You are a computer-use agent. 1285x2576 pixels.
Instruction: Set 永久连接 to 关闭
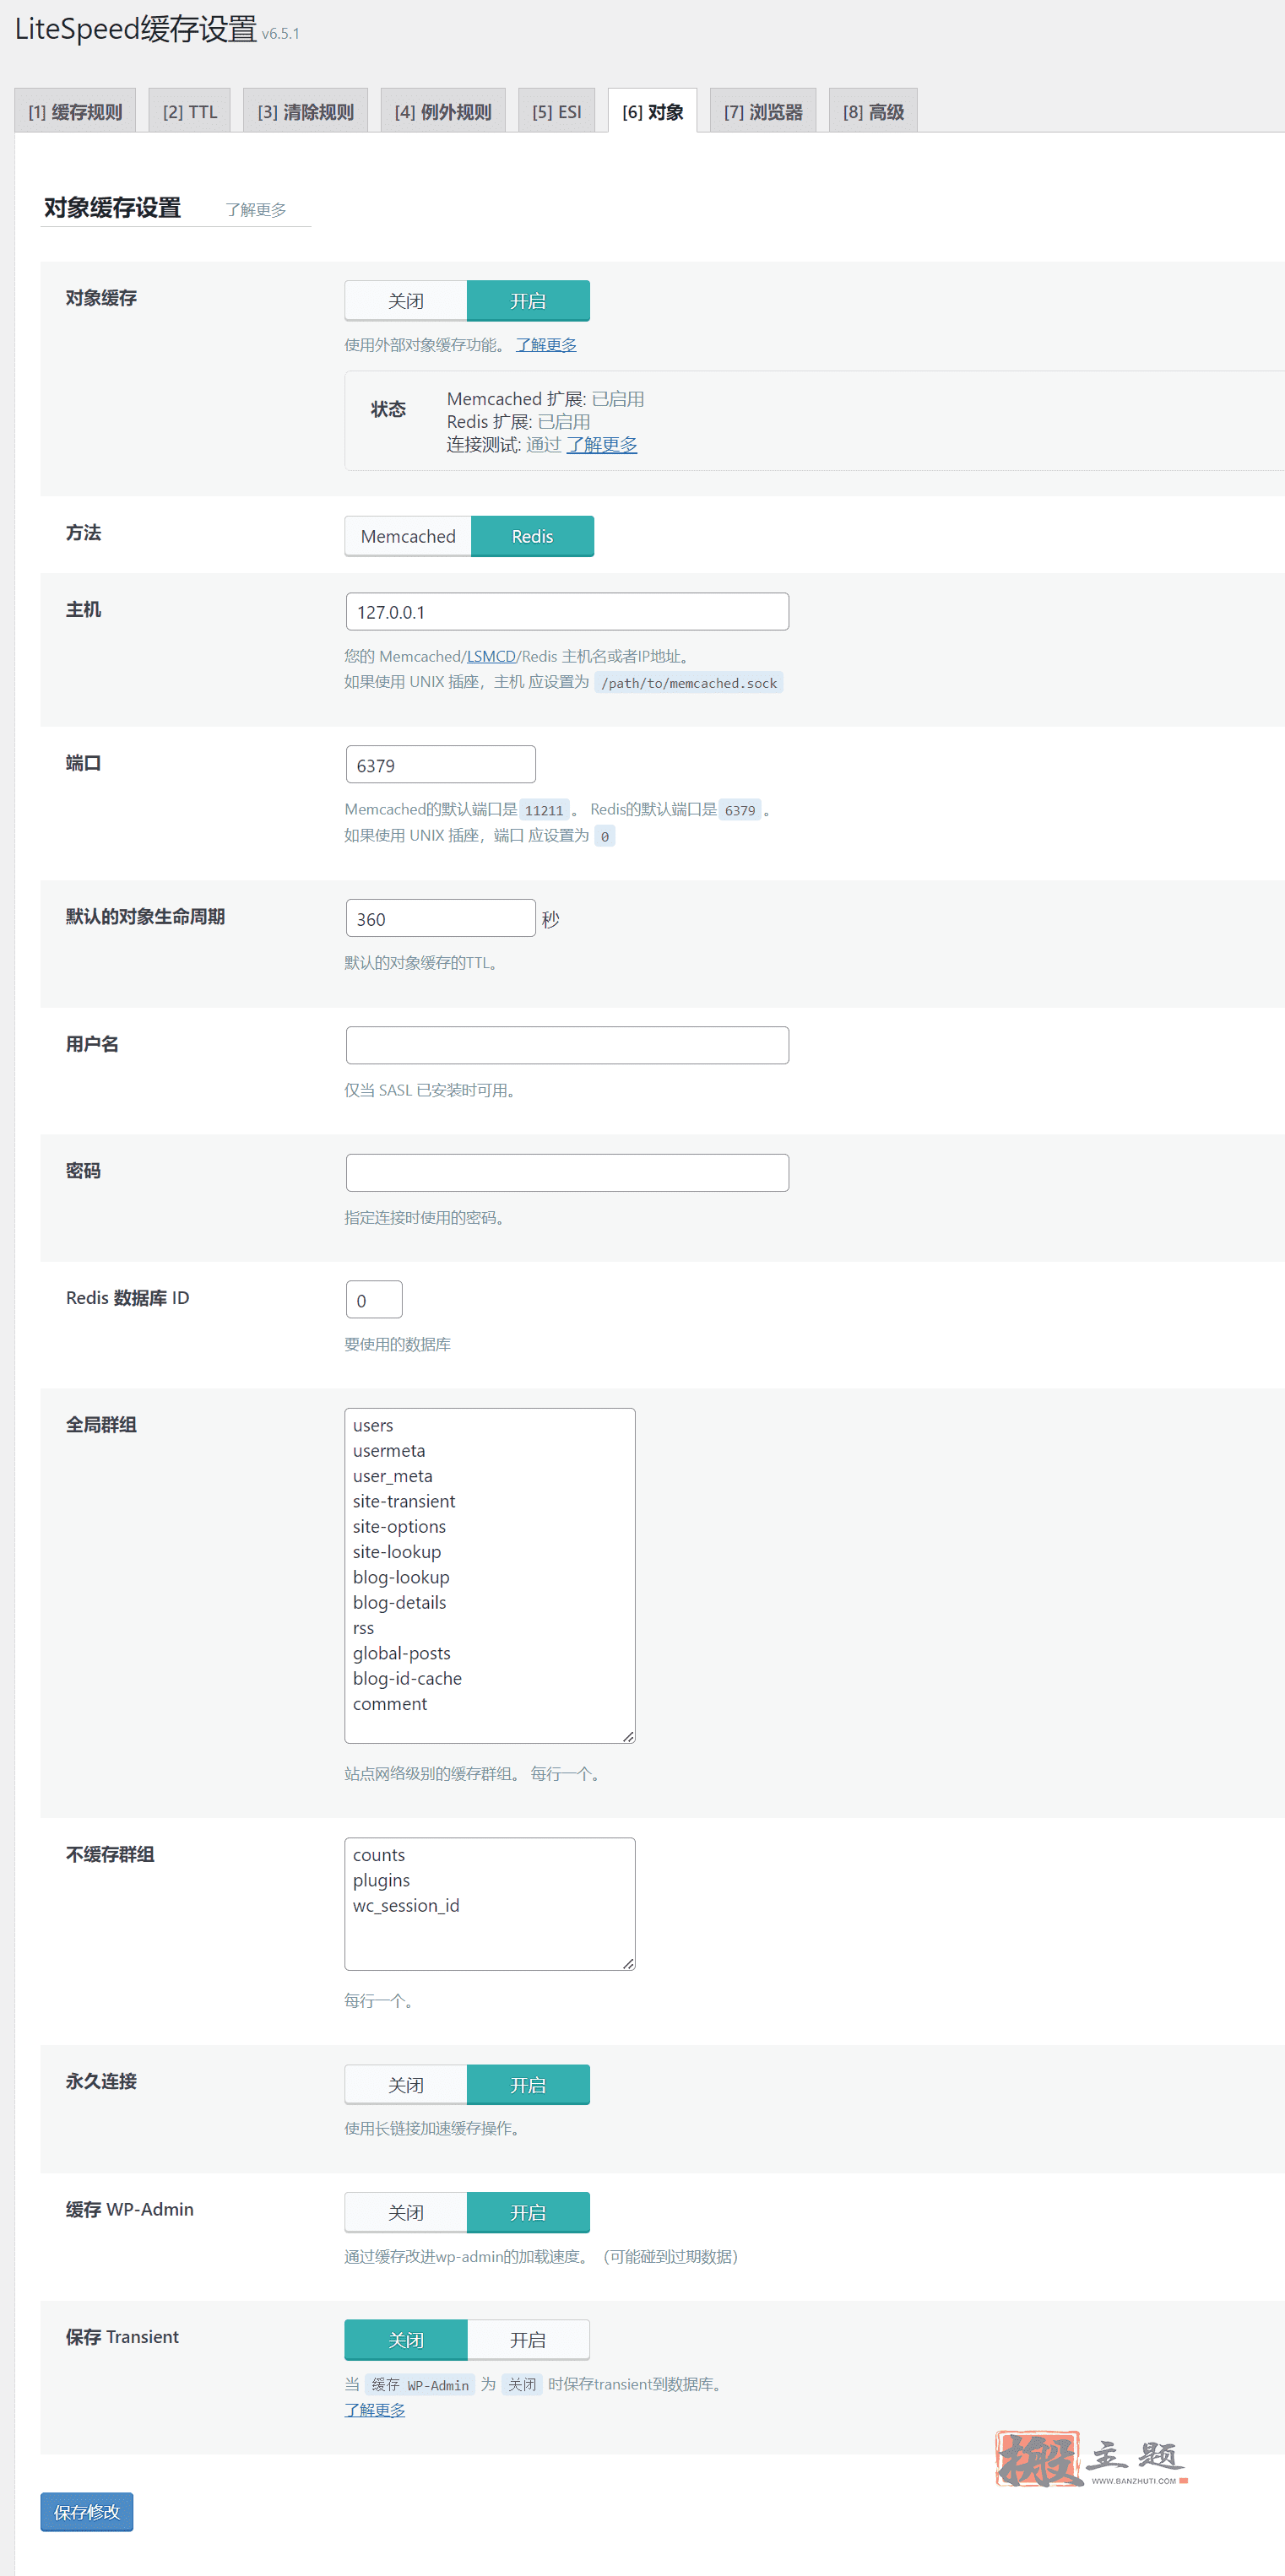tap(406, 2086)
